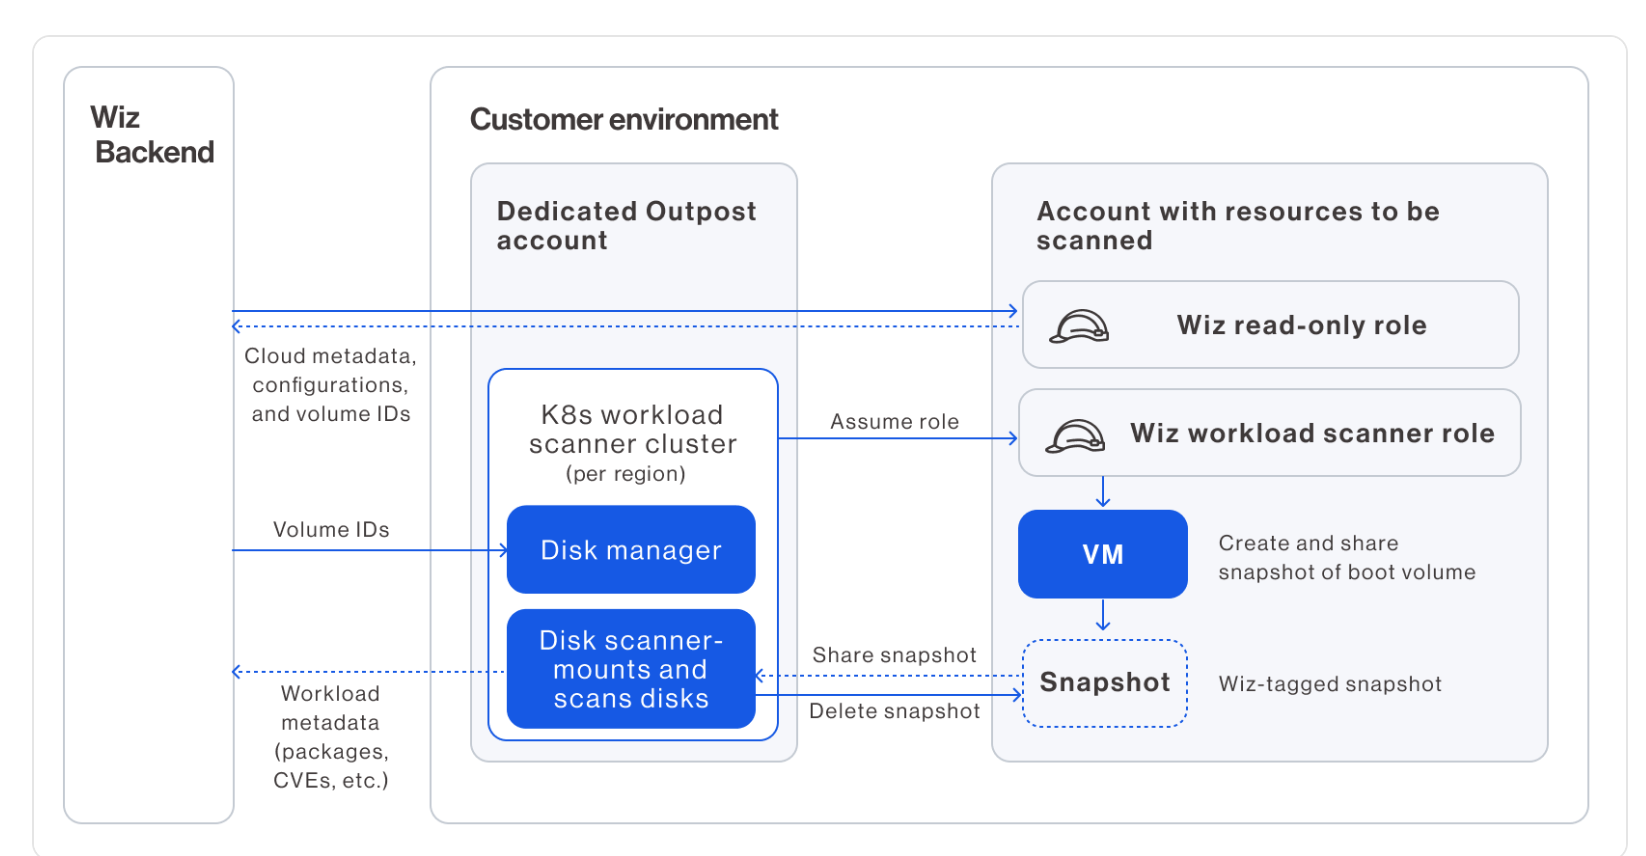Screen dimensions: 1646x856
Task: Click the "Wiz Backend" title
Action: tap(152, 135)
